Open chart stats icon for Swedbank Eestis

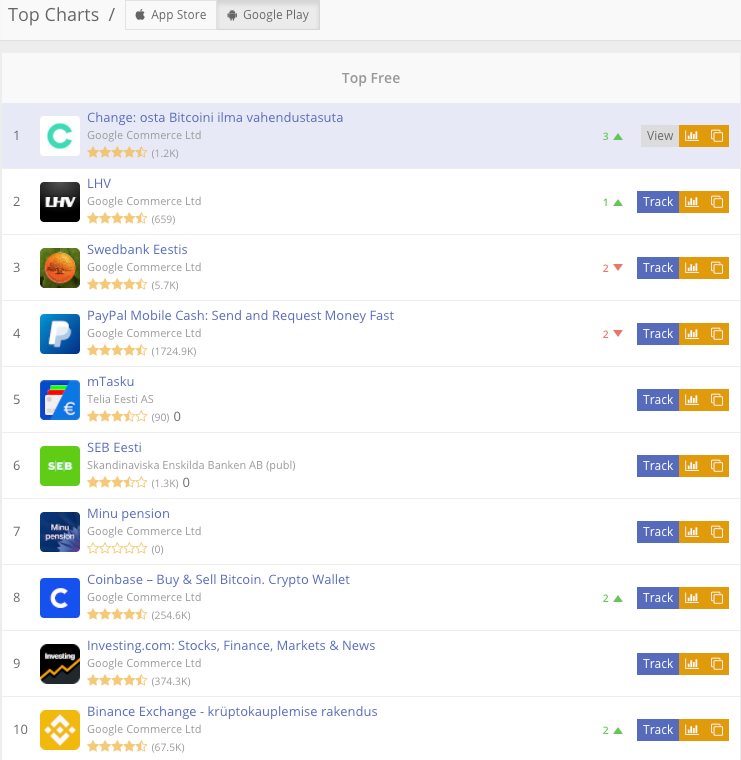692,268
